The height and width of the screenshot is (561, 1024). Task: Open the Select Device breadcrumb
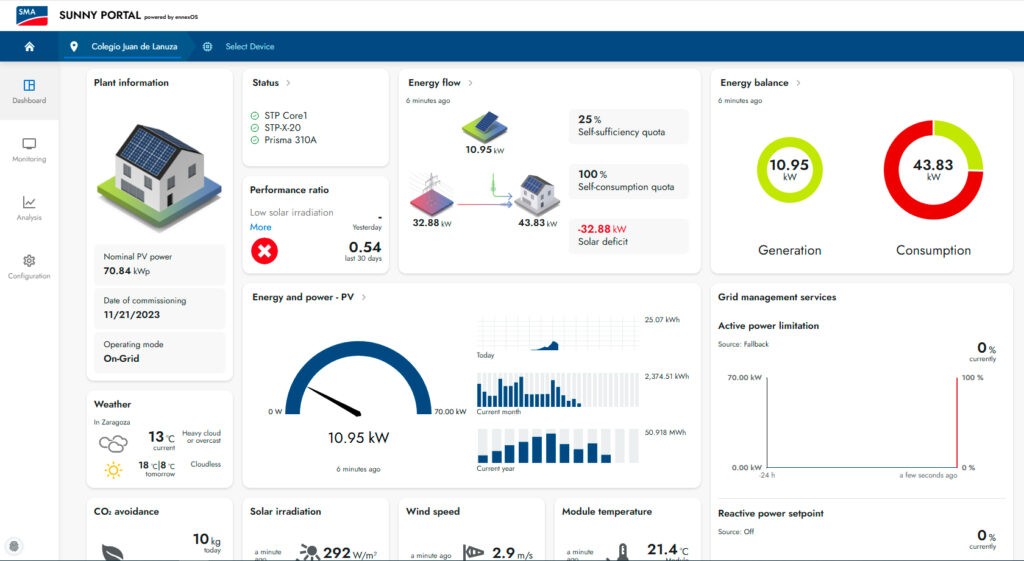(x=249, y=46)
